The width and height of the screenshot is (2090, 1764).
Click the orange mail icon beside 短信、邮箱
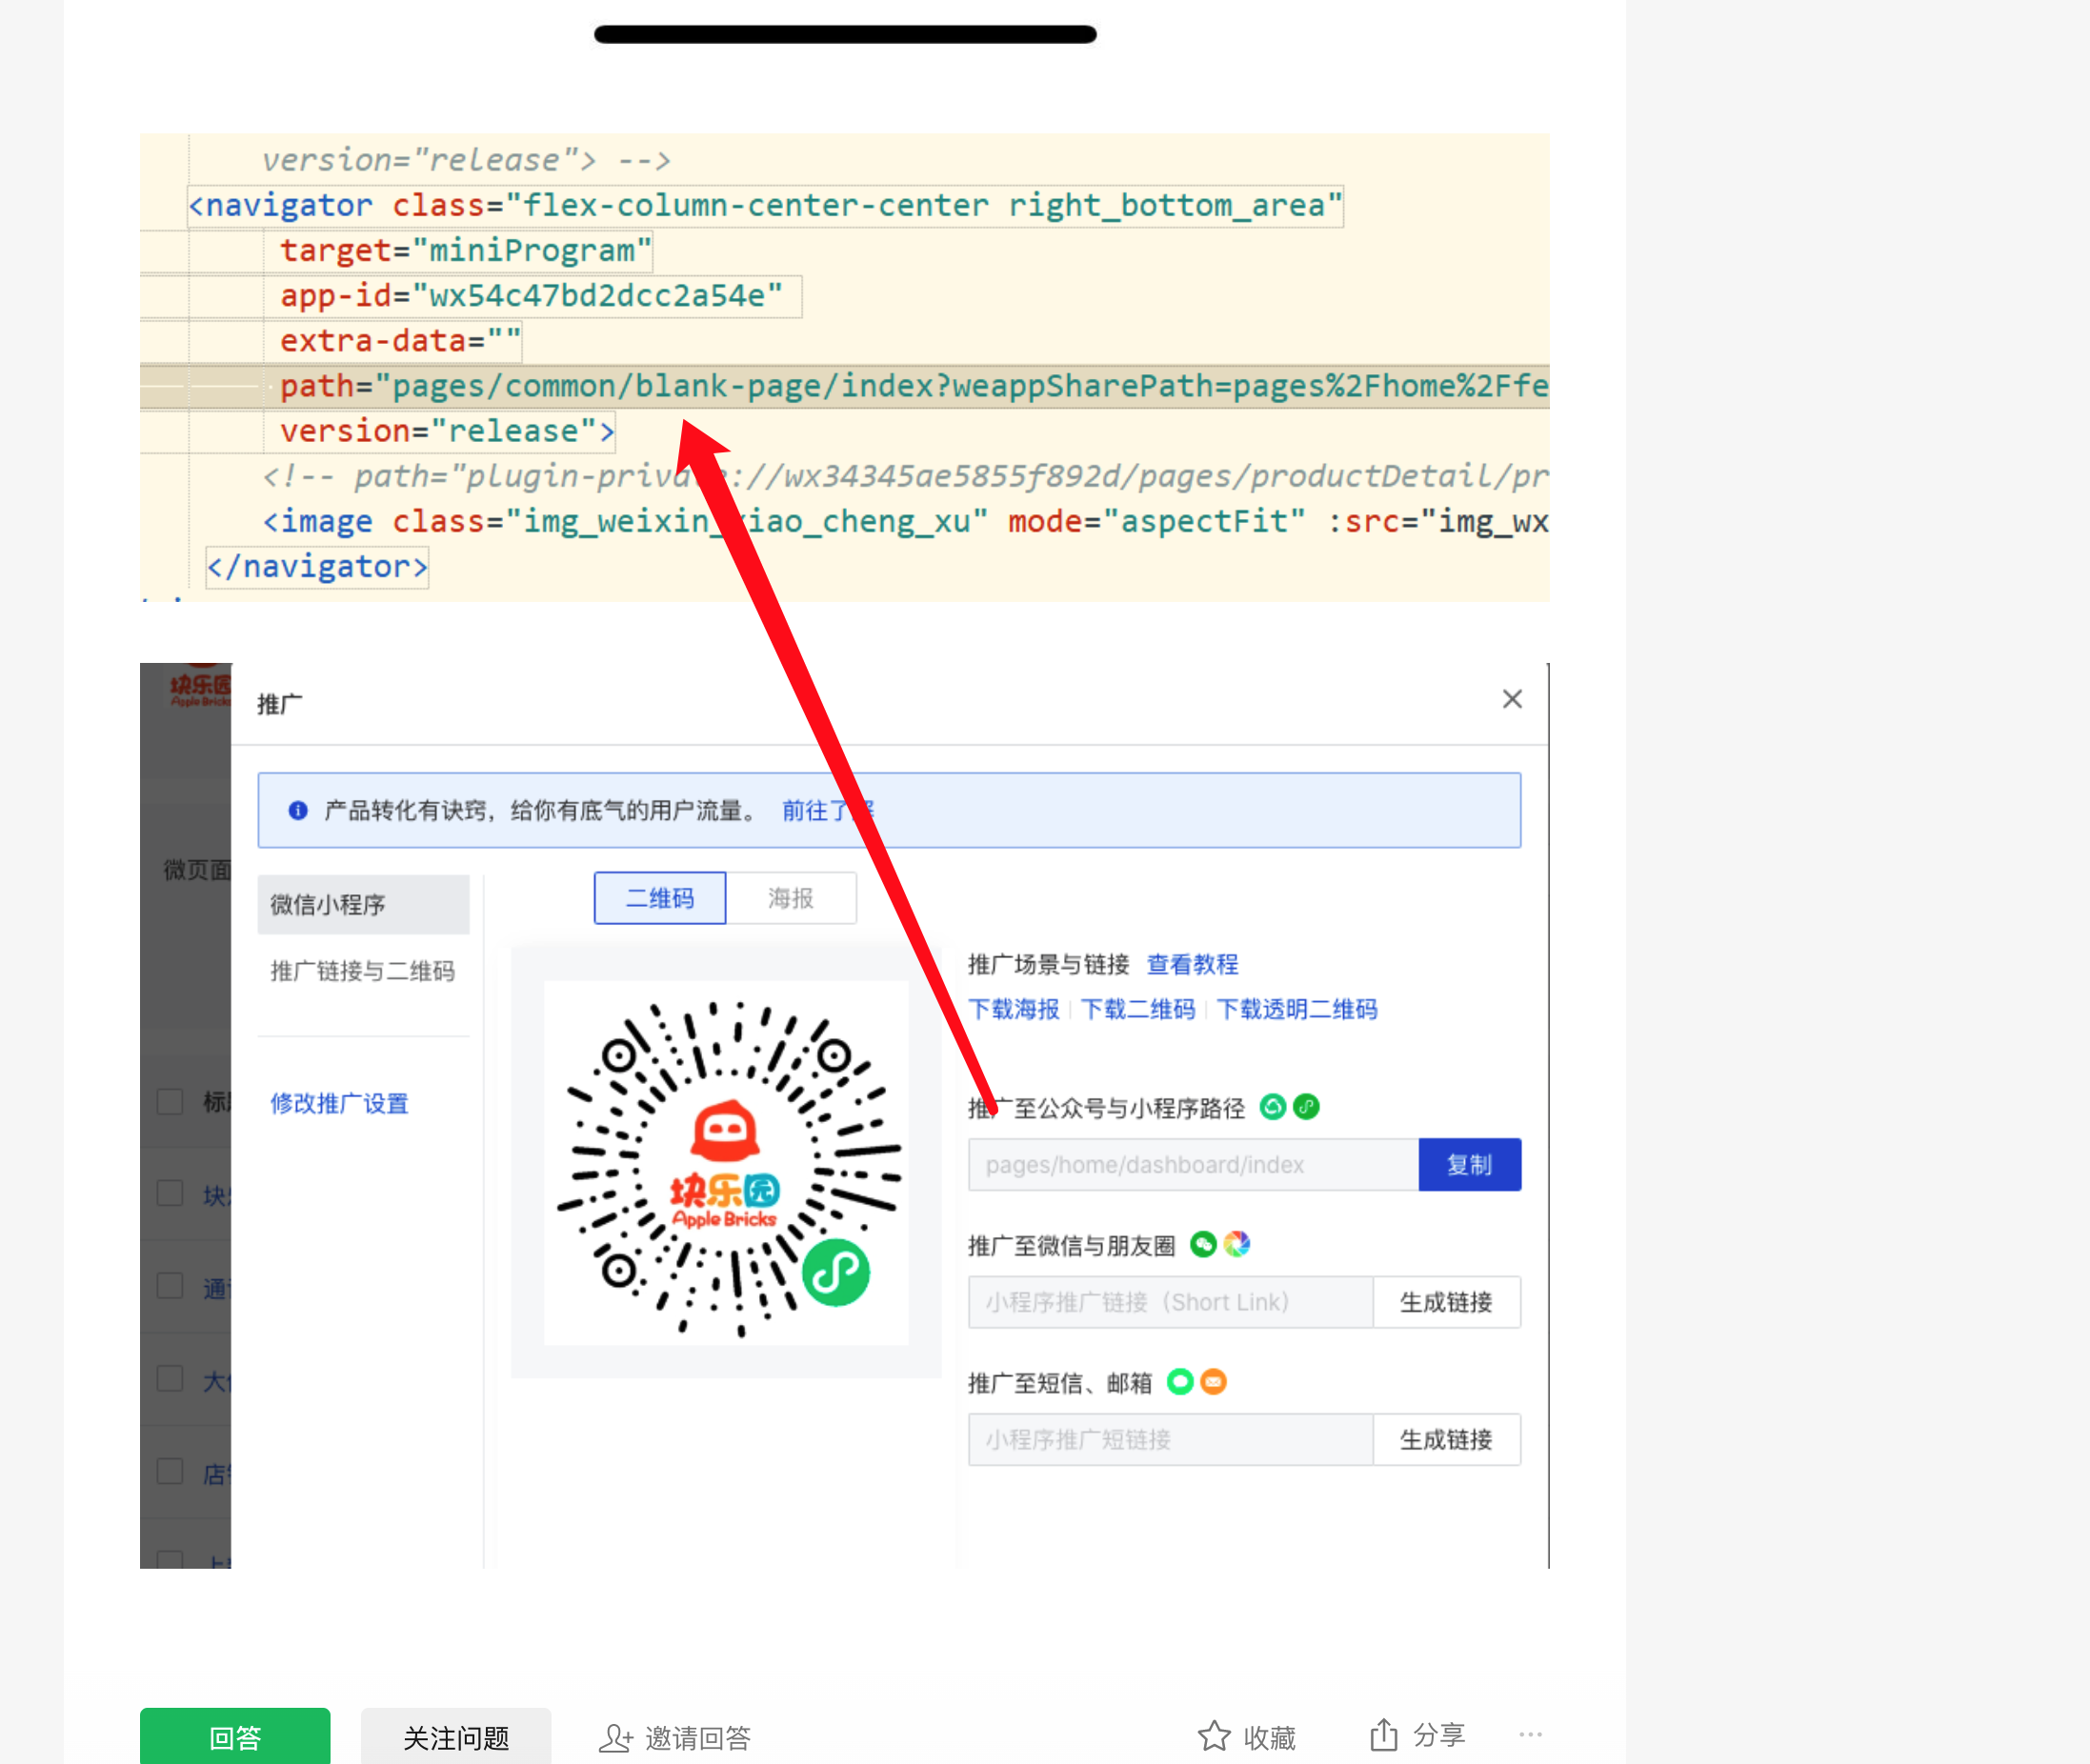coord(1213,1382)
